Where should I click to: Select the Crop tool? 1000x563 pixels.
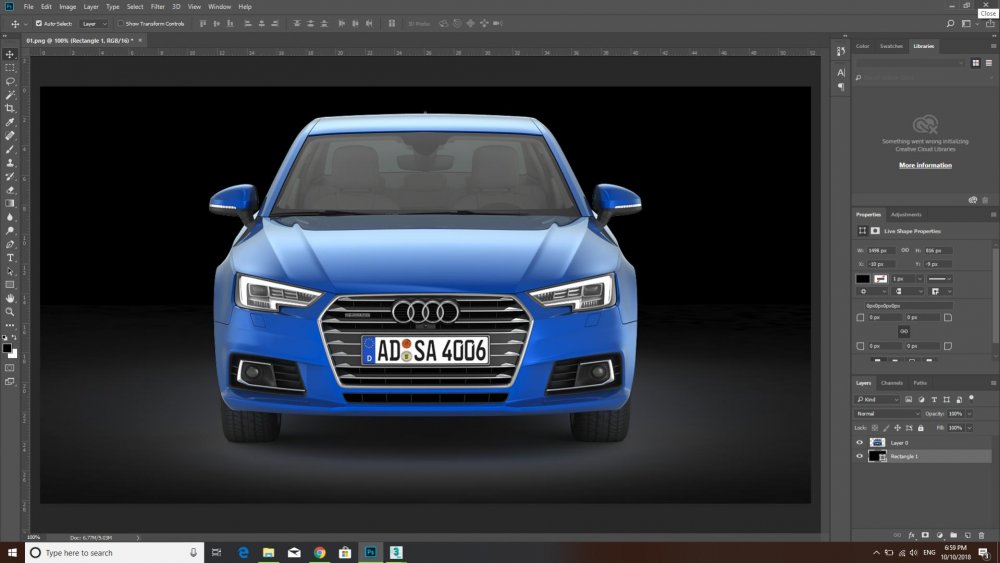[10, 108]
